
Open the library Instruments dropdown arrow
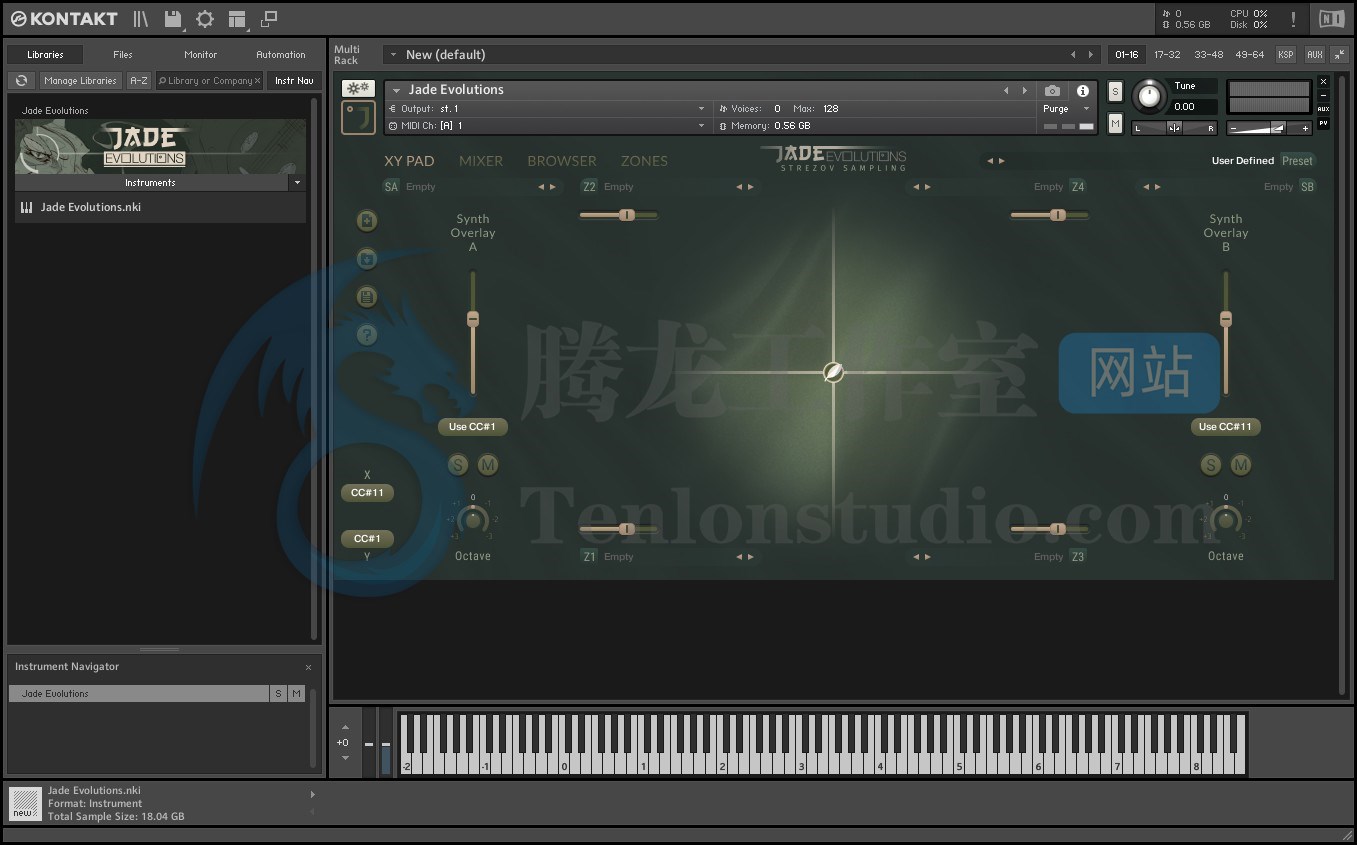(x=296, y=183)
